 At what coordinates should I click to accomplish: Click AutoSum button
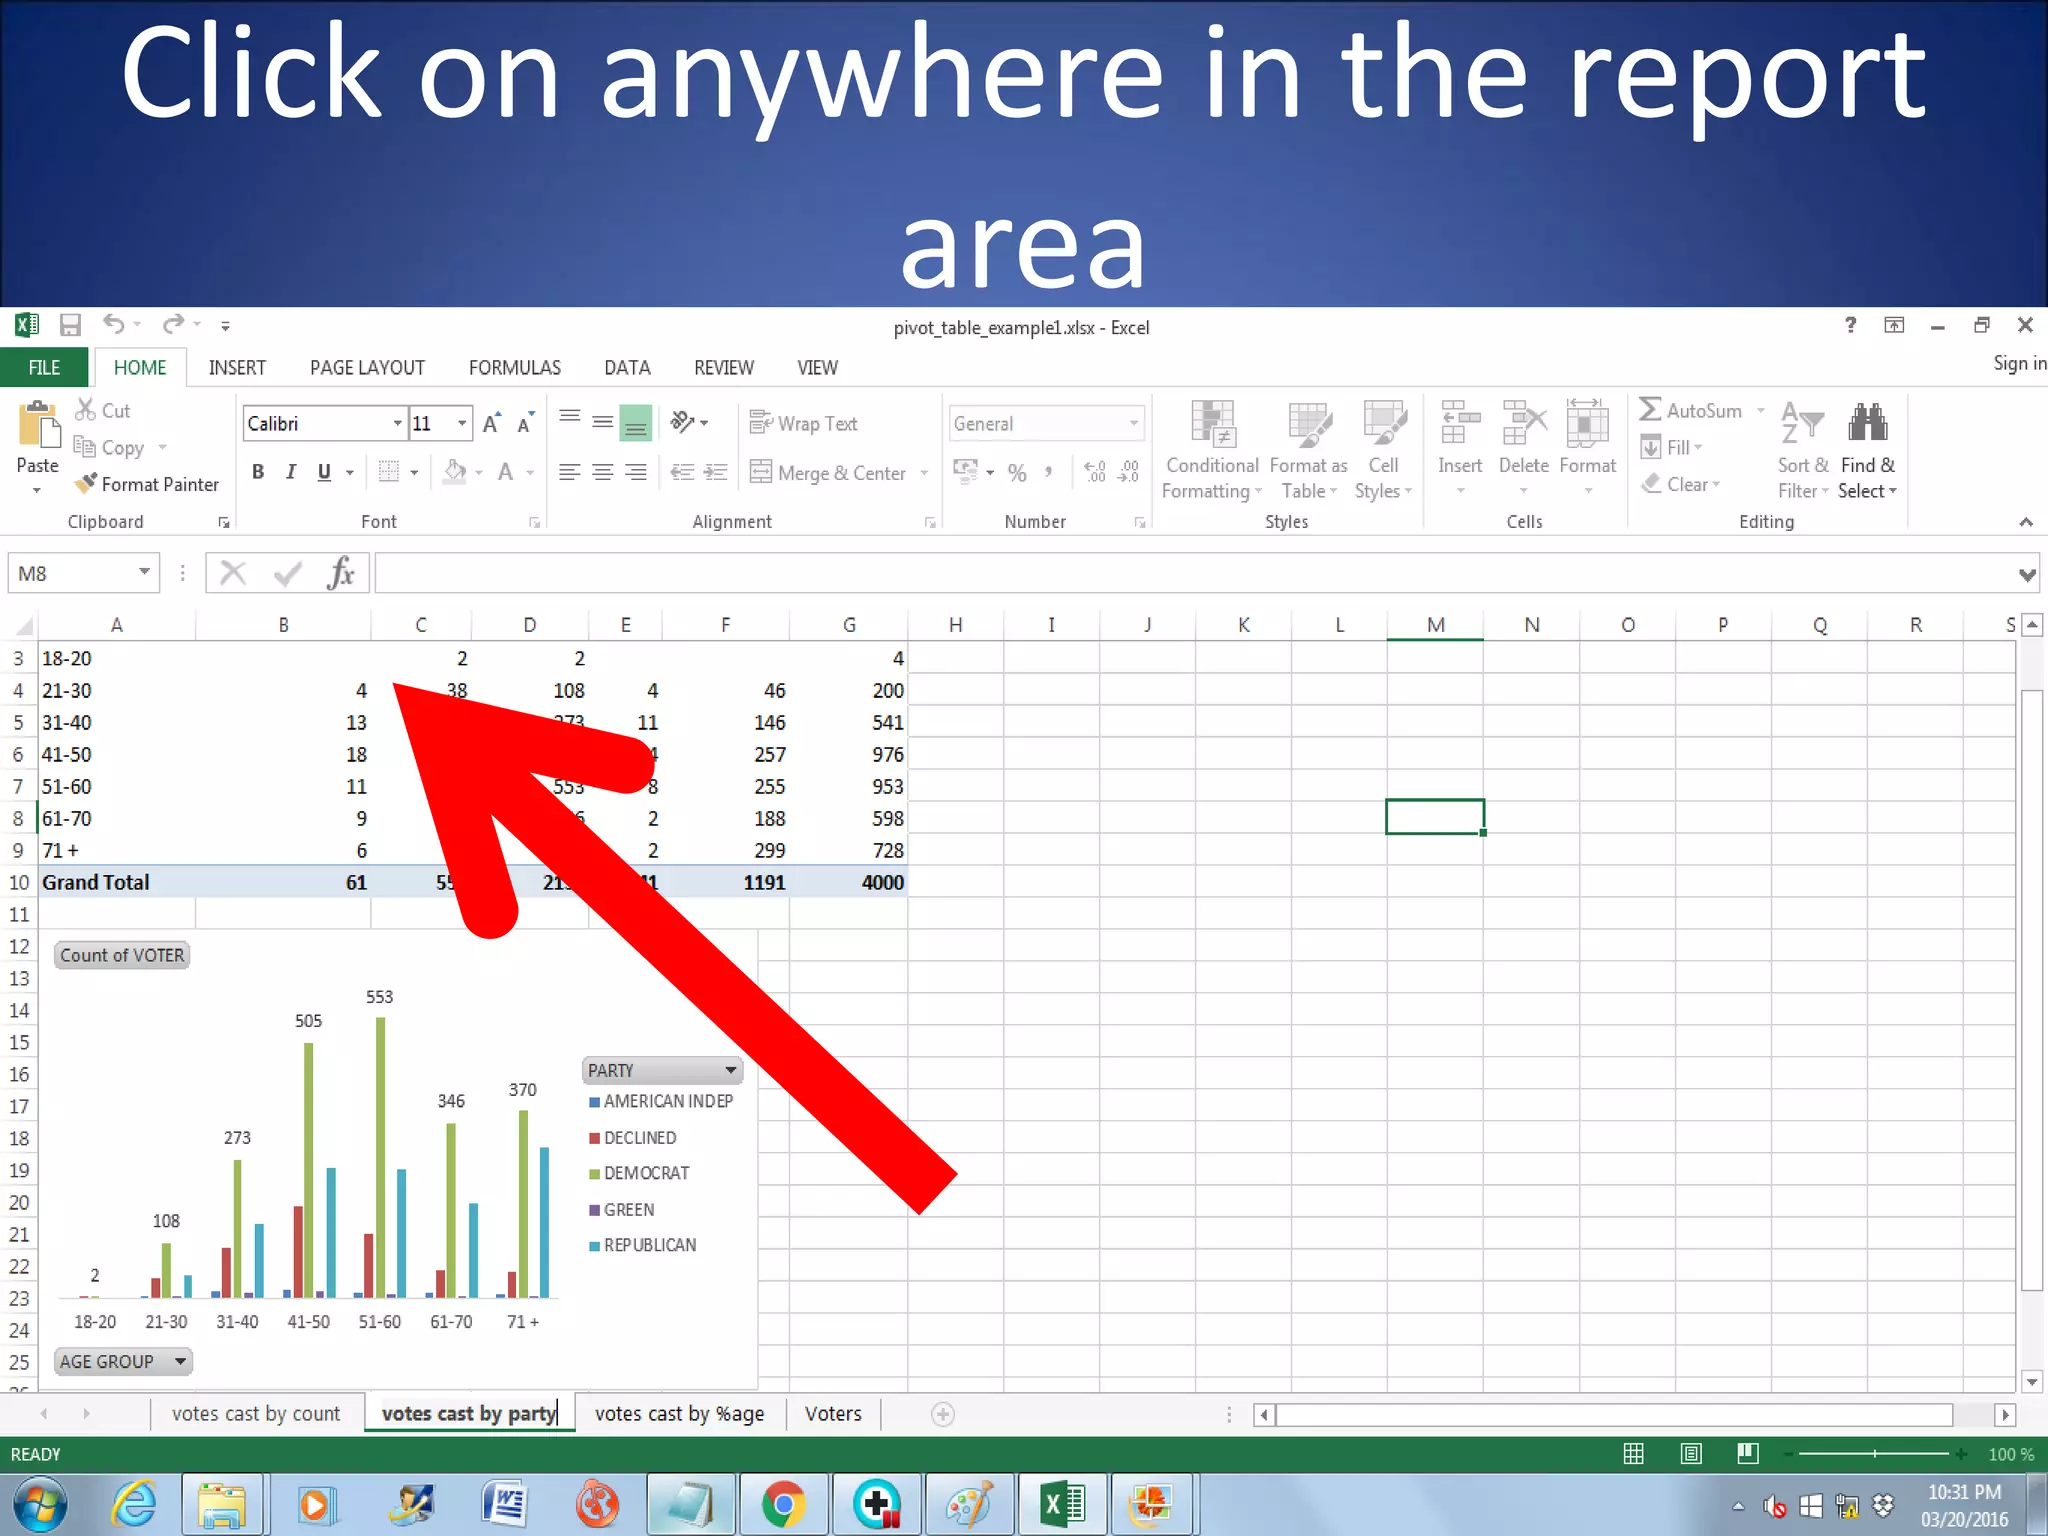coord(1703,410)
